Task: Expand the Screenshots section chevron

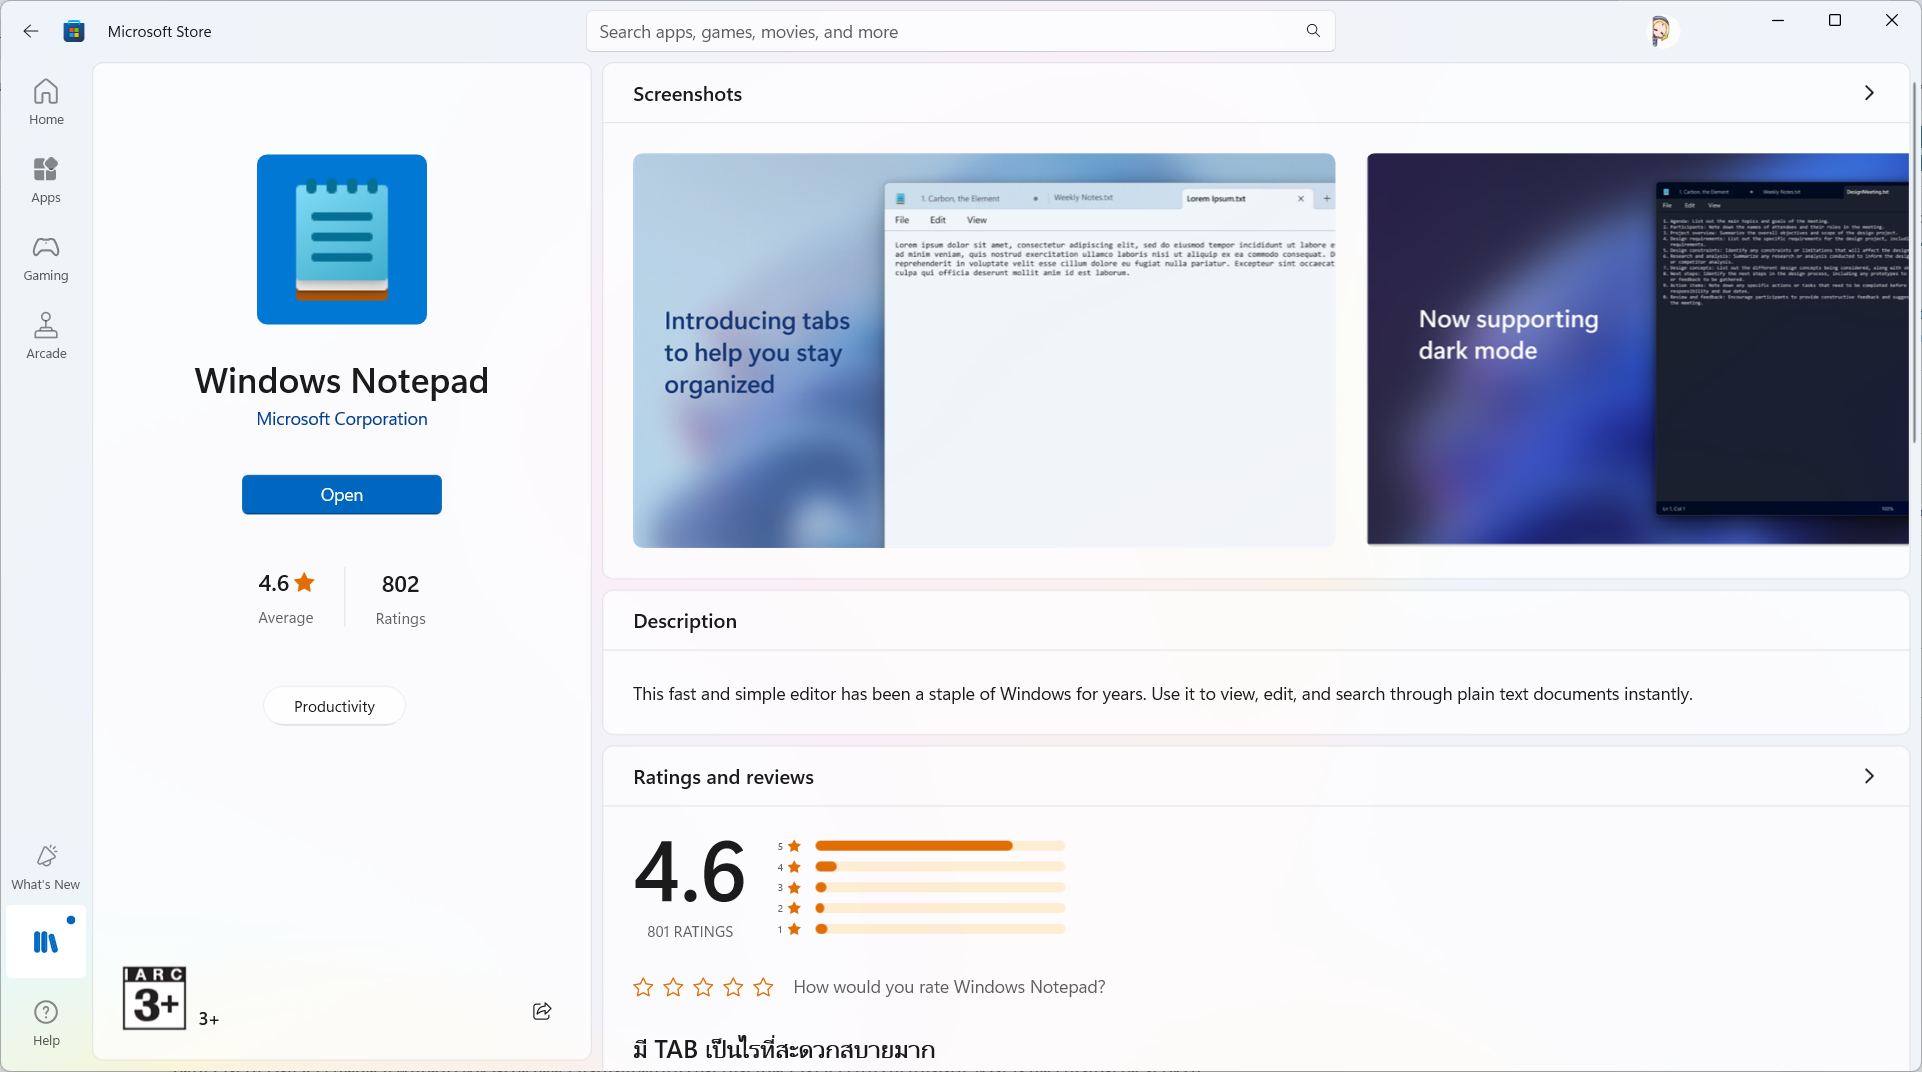Action: click(1869, 93)
